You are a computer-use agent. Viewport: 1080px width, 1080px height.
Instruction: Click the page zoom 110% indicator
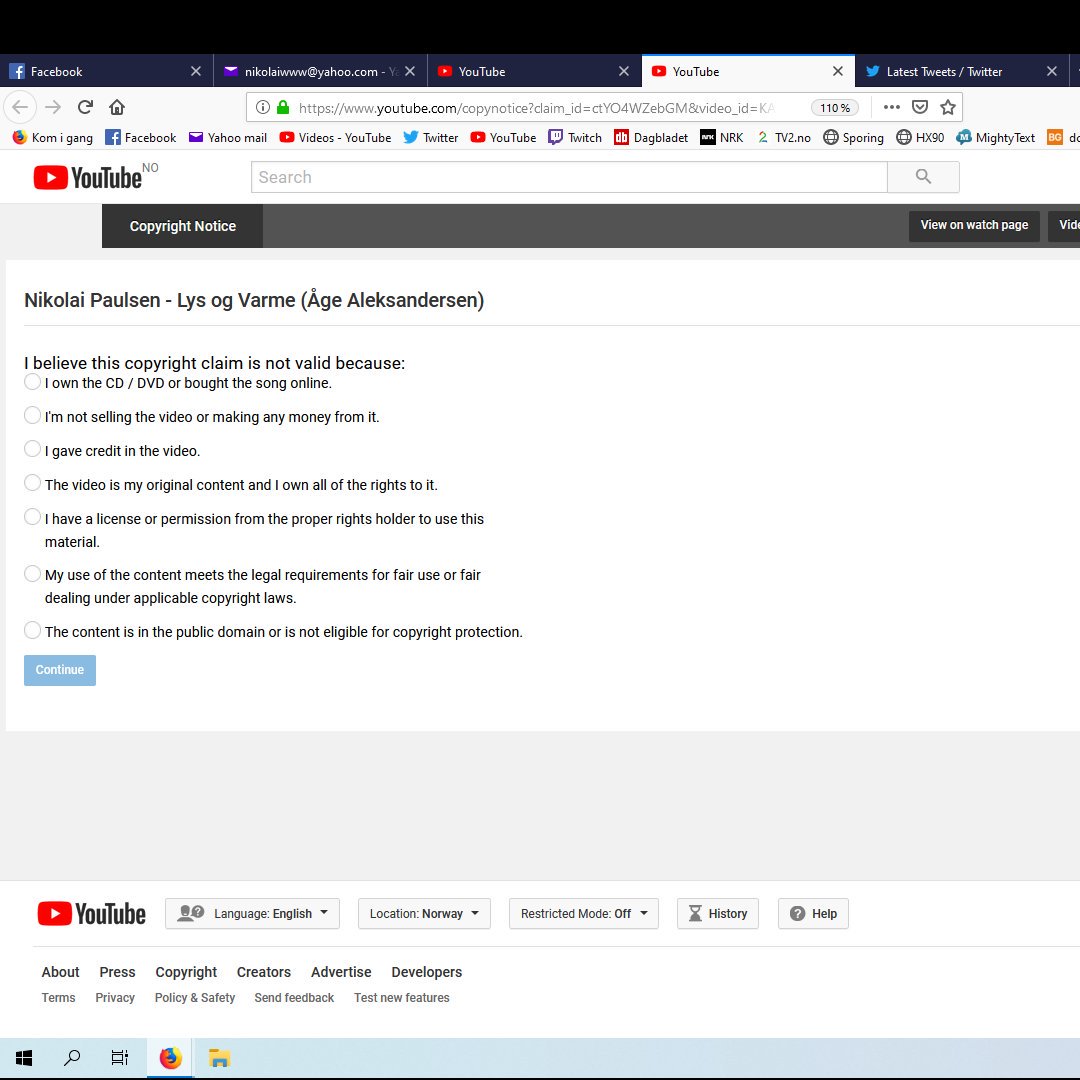[835, 107]
